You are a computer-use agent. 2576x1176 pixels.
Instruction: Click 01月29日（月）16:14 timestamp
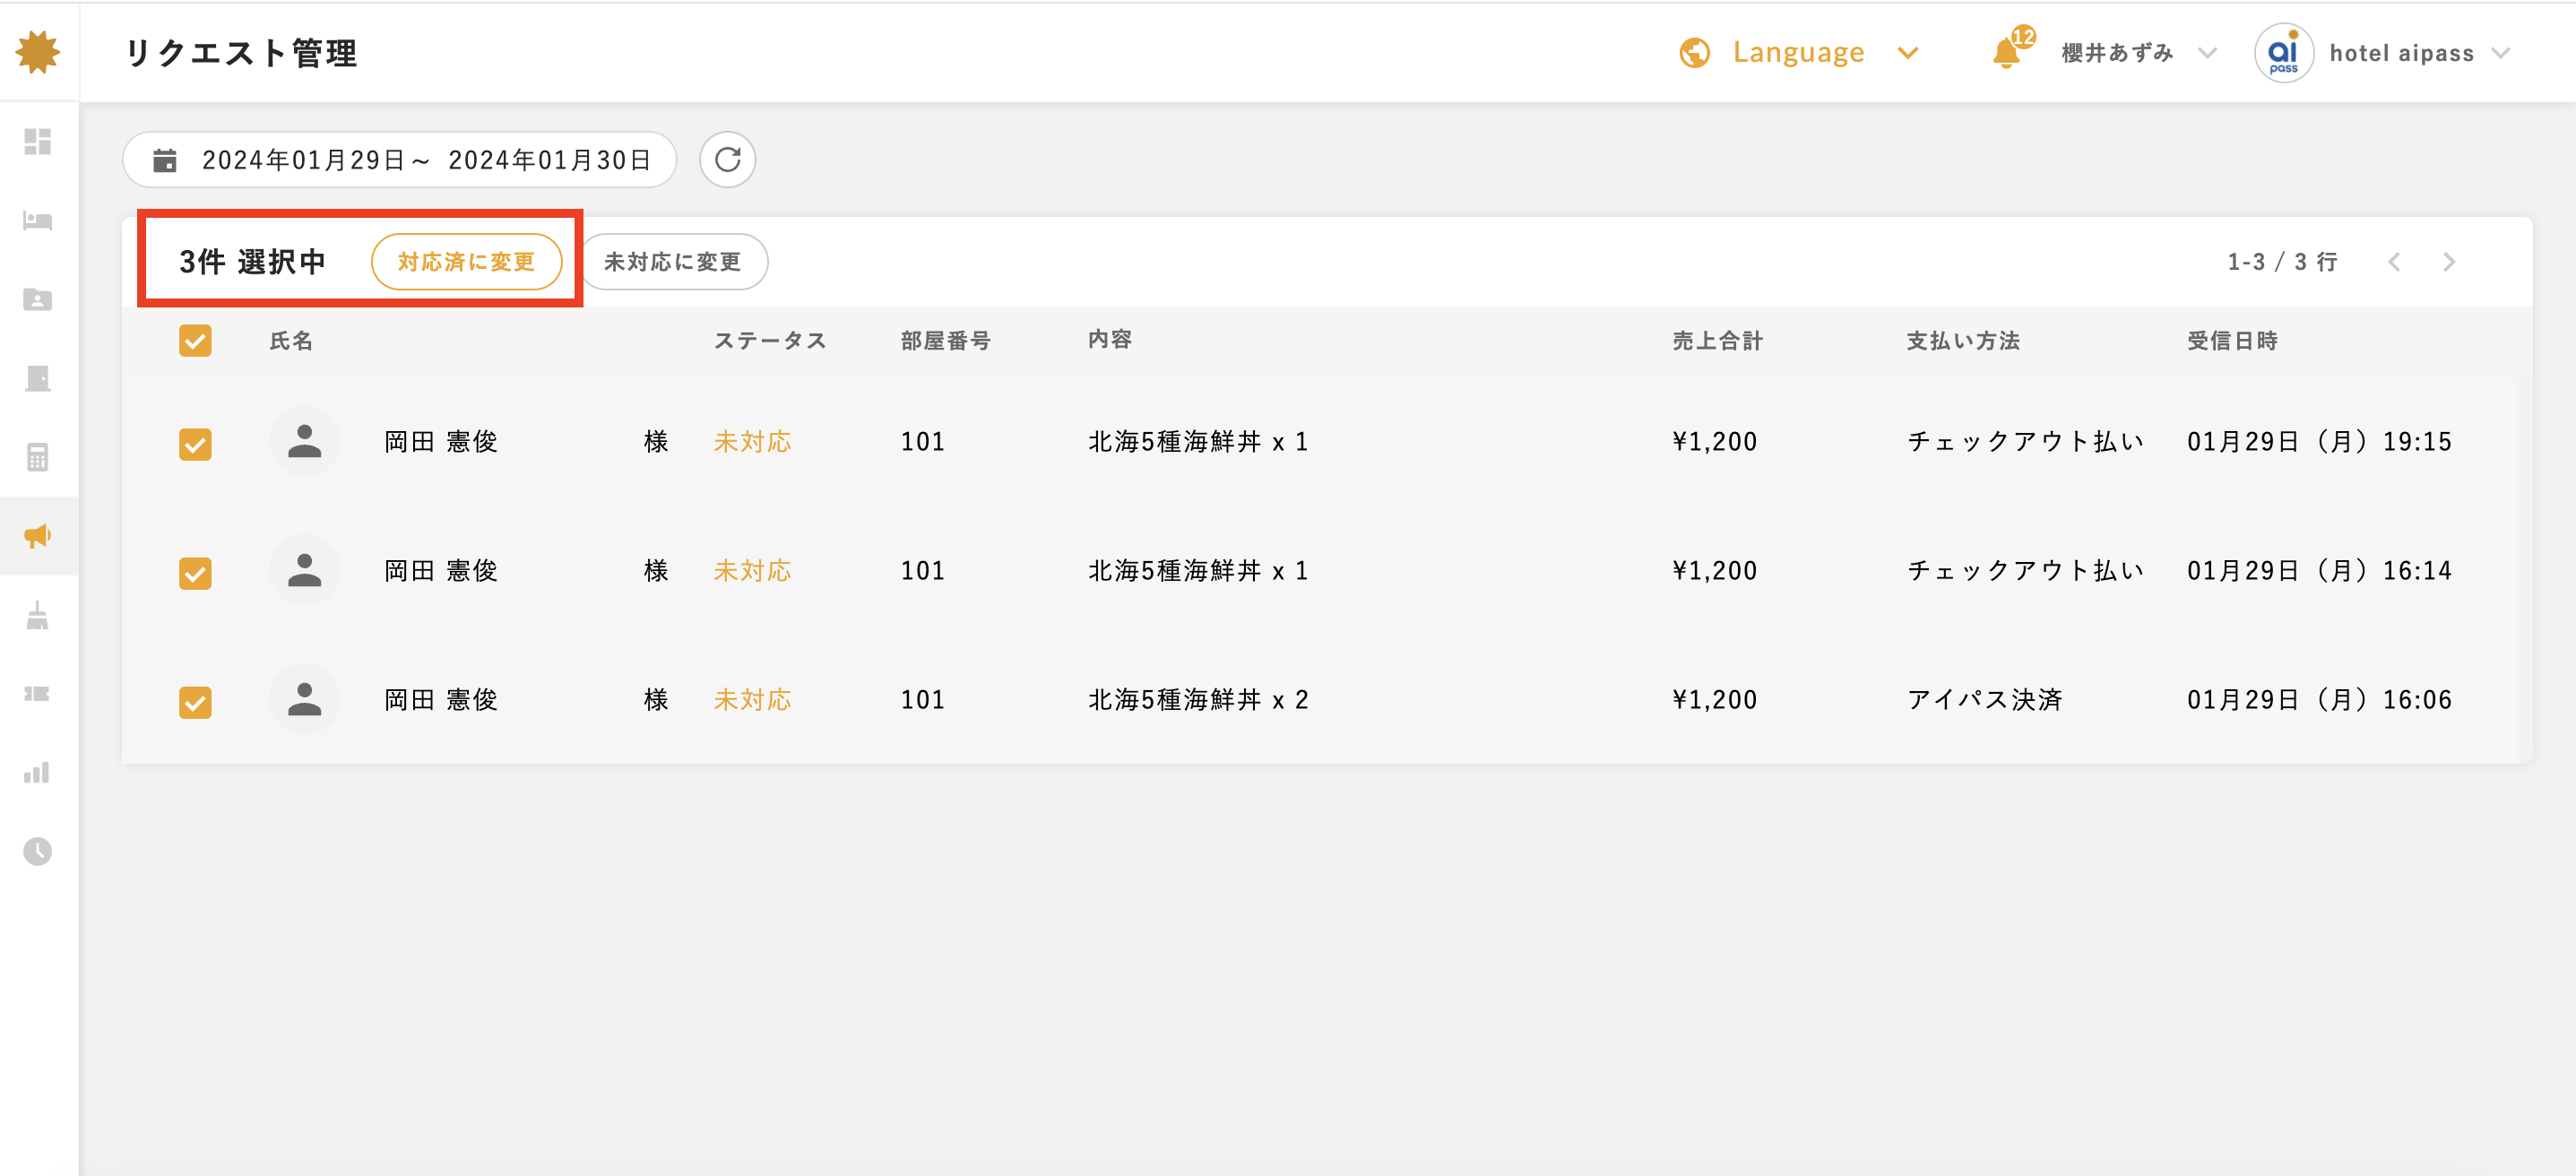(2319, 570)
